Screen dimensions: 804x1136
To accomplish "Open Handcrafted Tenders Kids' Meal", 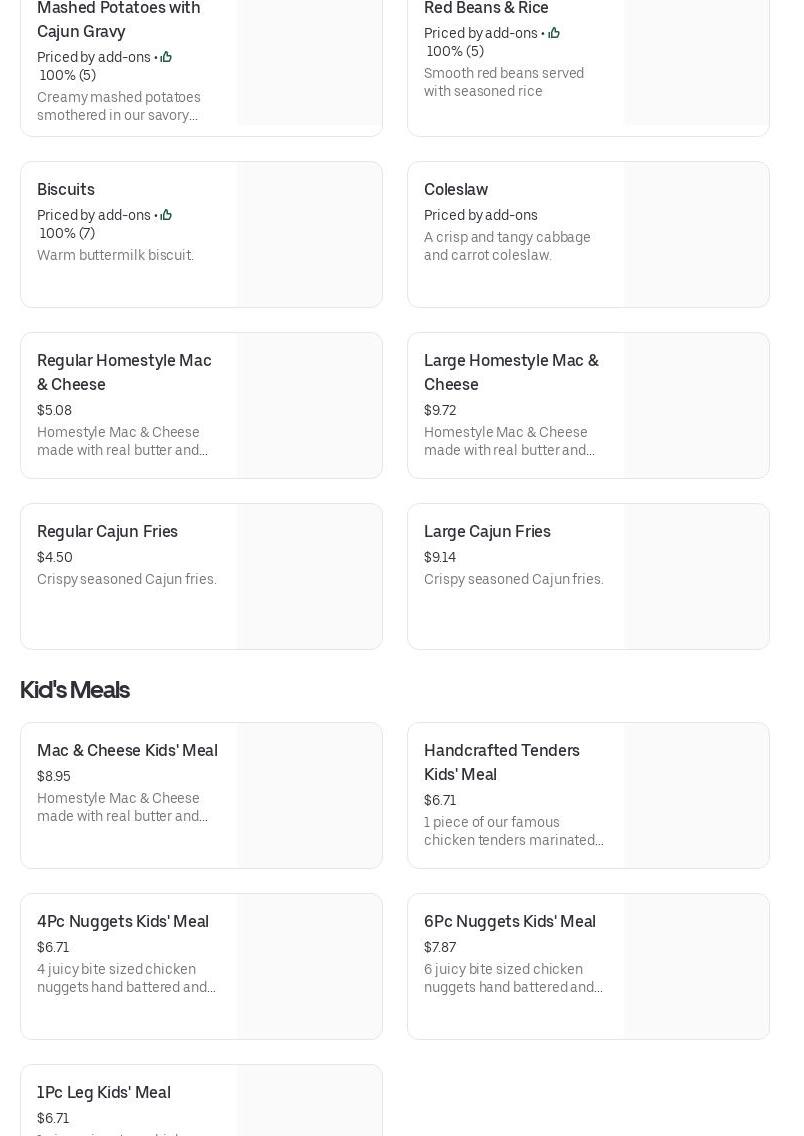I will 502,762.
